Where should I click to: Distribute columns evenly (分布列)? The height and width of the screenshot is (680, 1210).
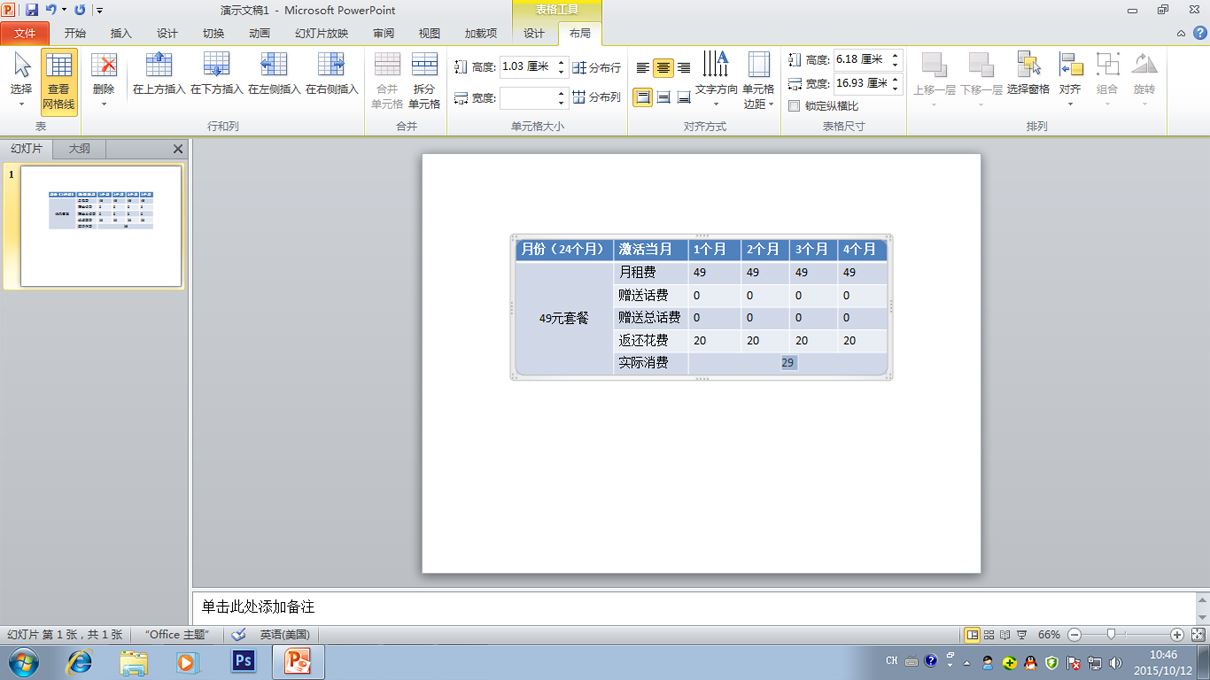pyautogui.click(x=596, y=97)
